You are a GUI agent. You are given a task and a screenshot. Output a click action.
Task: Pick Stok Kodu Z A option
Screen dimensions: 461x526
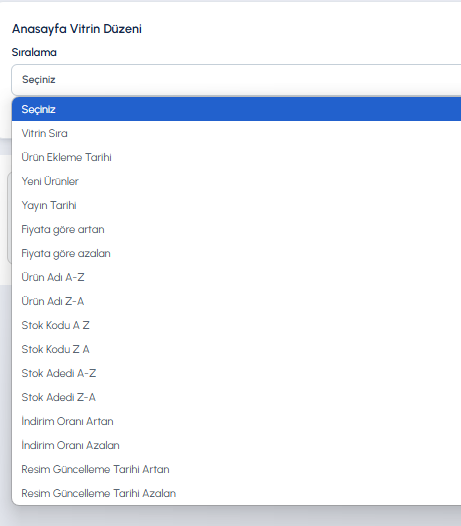coord(237,349)
